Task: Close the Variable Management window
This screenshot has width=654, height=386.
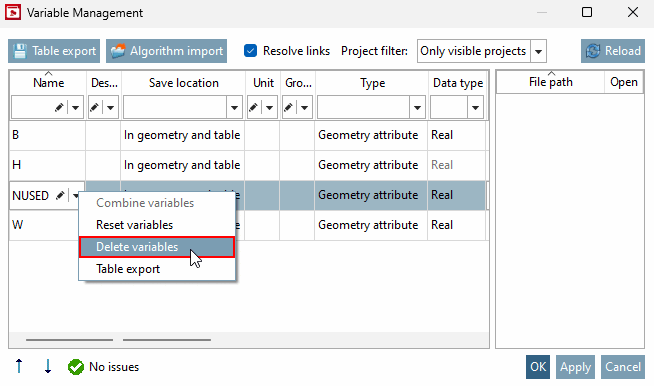Action: 633,12
